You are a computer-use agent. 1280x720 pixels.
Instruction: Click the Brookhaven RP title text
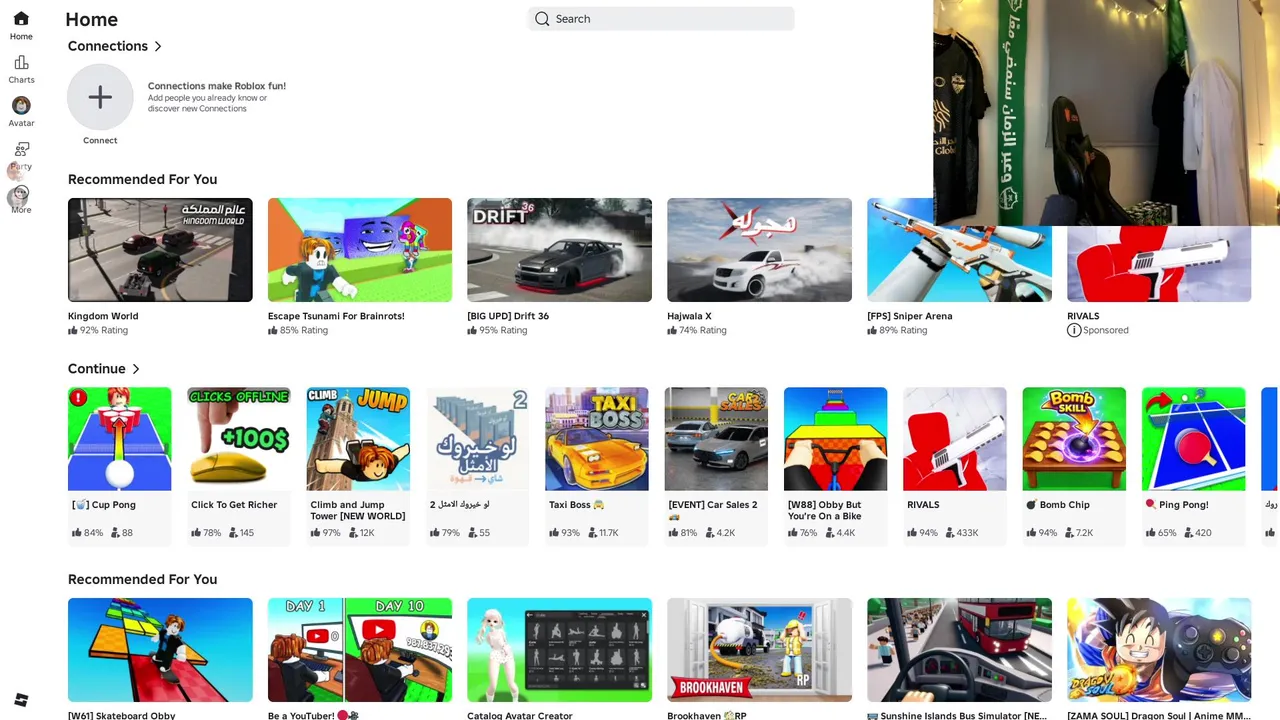click(707, 716)
